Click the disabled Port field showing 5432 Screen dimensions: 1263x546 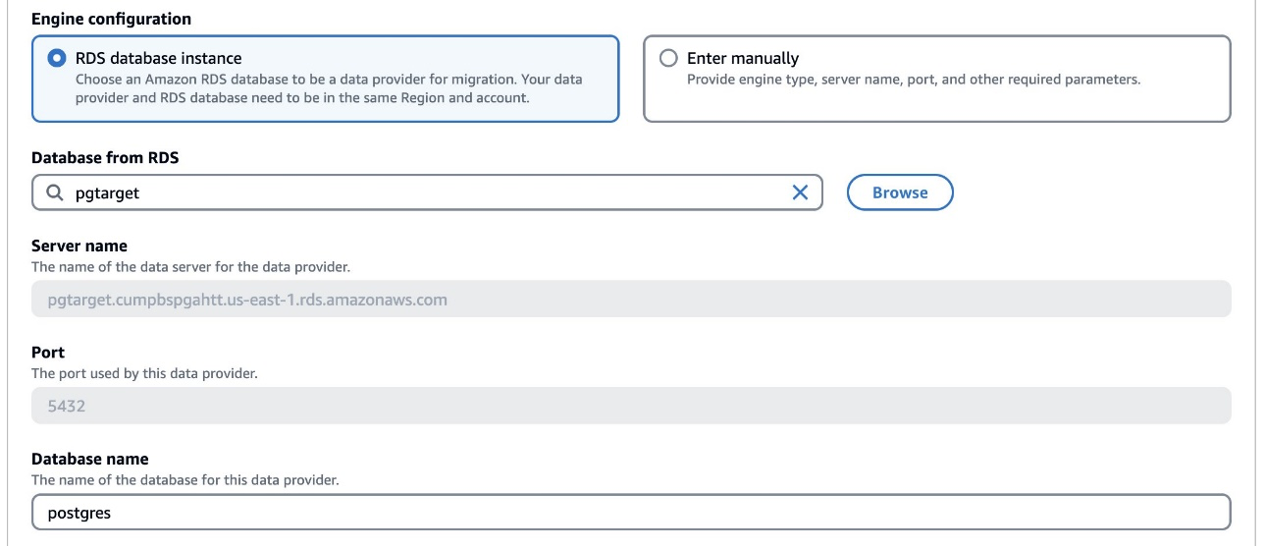pos(630,406)
